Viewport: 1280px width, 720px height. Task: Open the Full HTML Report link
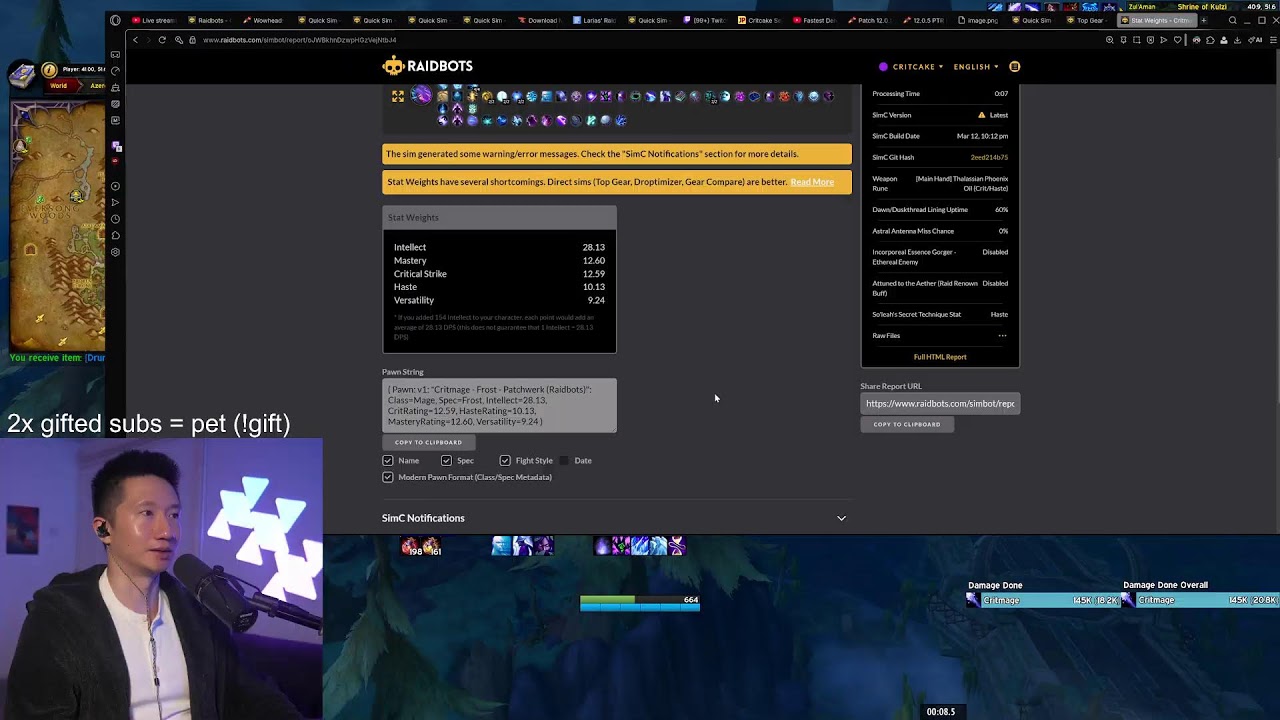coord(940,357)
